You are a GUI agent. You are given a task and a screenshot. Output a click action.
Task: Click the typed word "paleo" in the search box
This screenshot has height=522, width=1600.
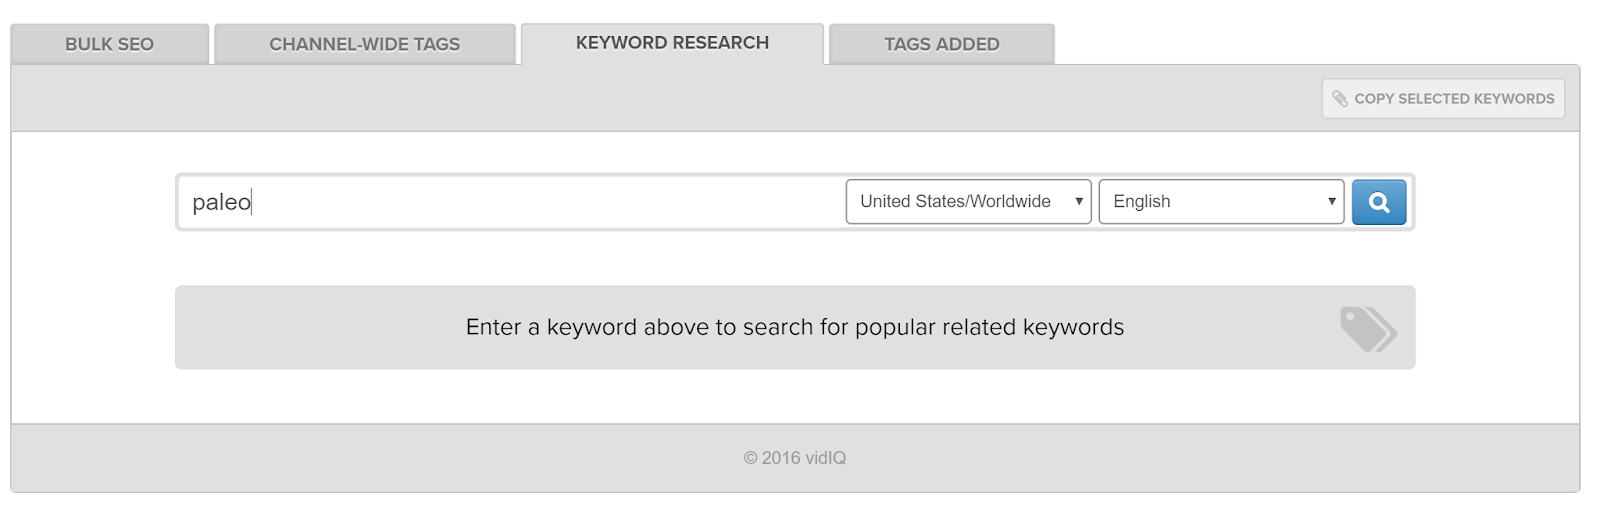221,202
